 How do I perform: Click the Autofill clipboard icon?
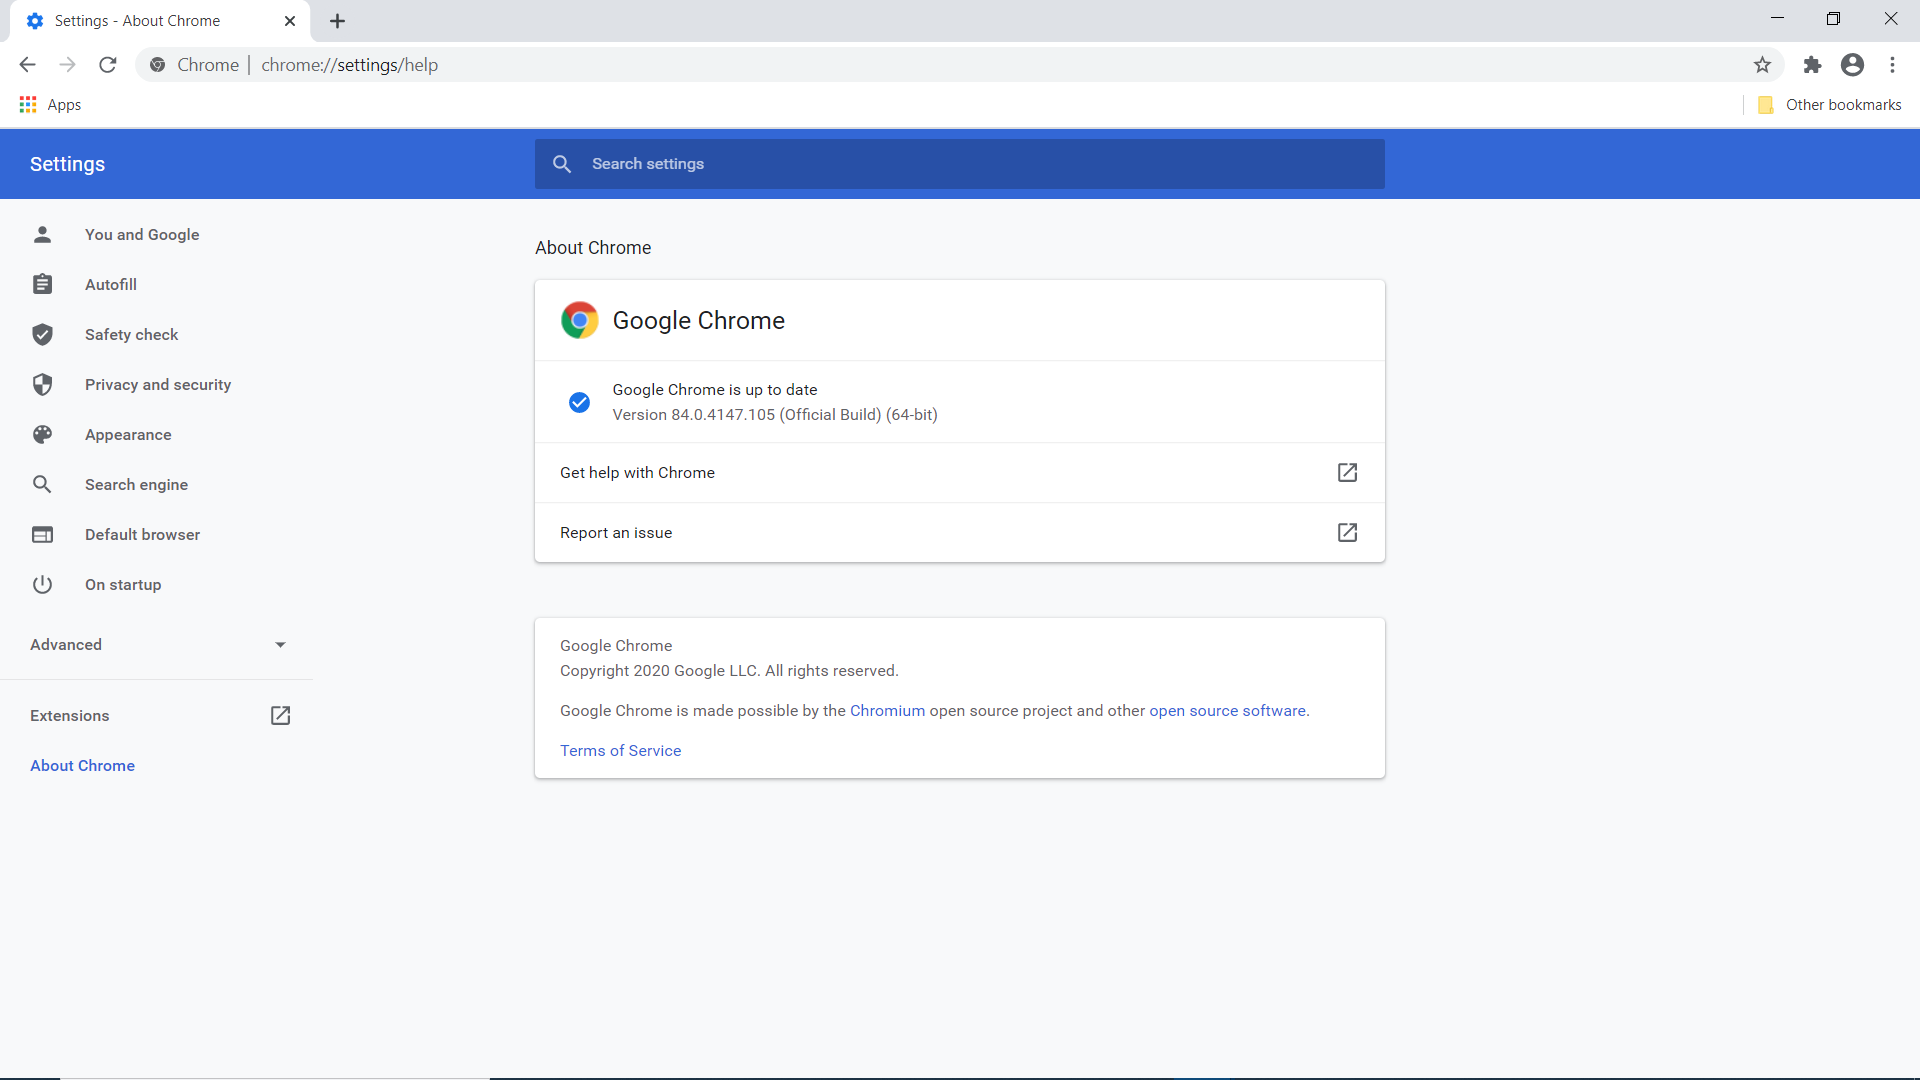click(x=42, y=284)
